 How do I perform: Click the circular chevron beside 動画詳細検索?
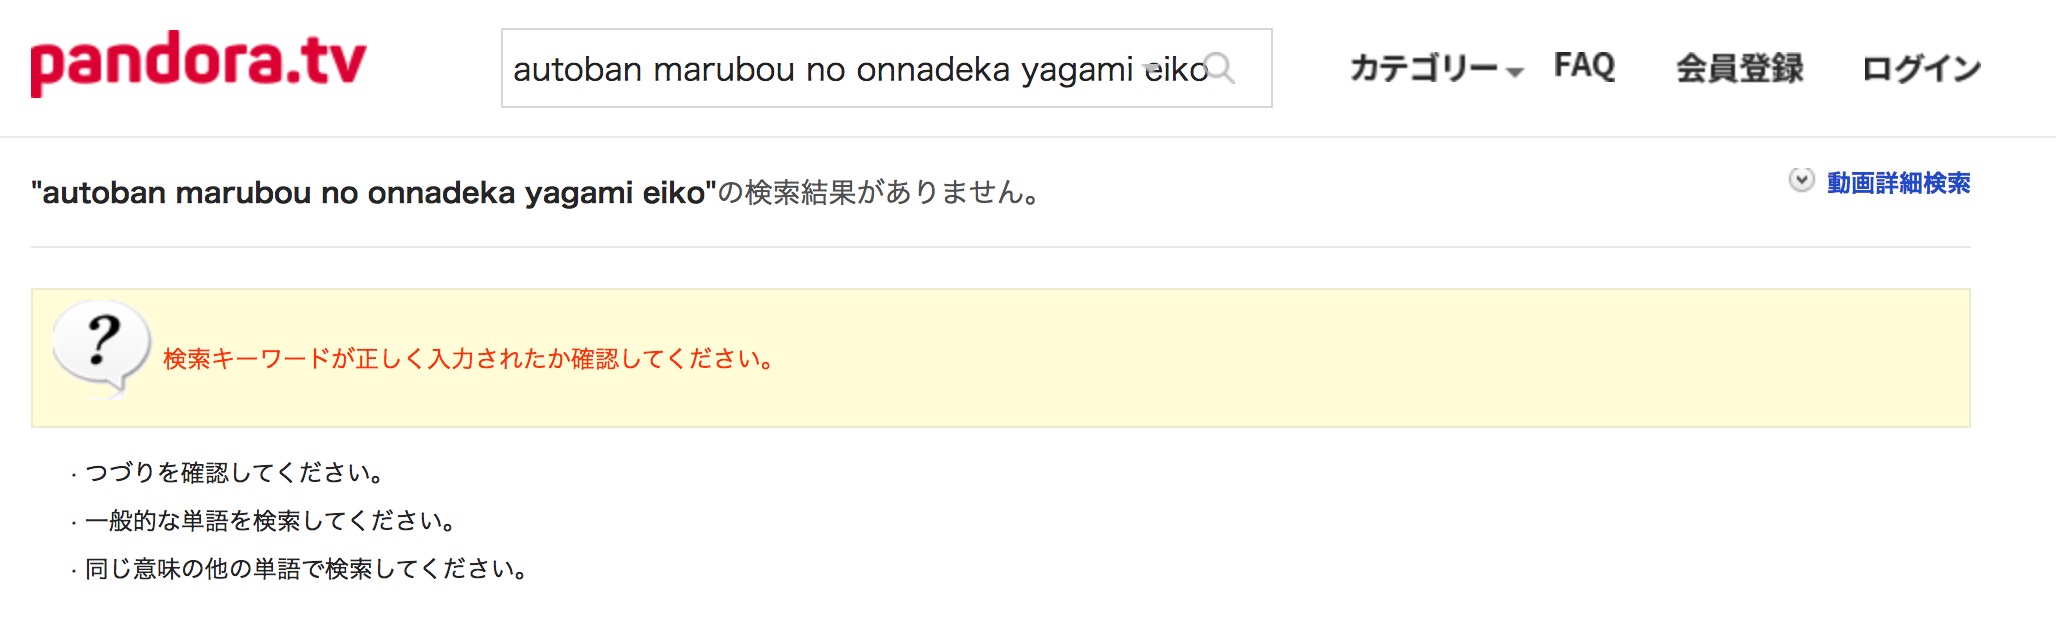[1801, 181]
